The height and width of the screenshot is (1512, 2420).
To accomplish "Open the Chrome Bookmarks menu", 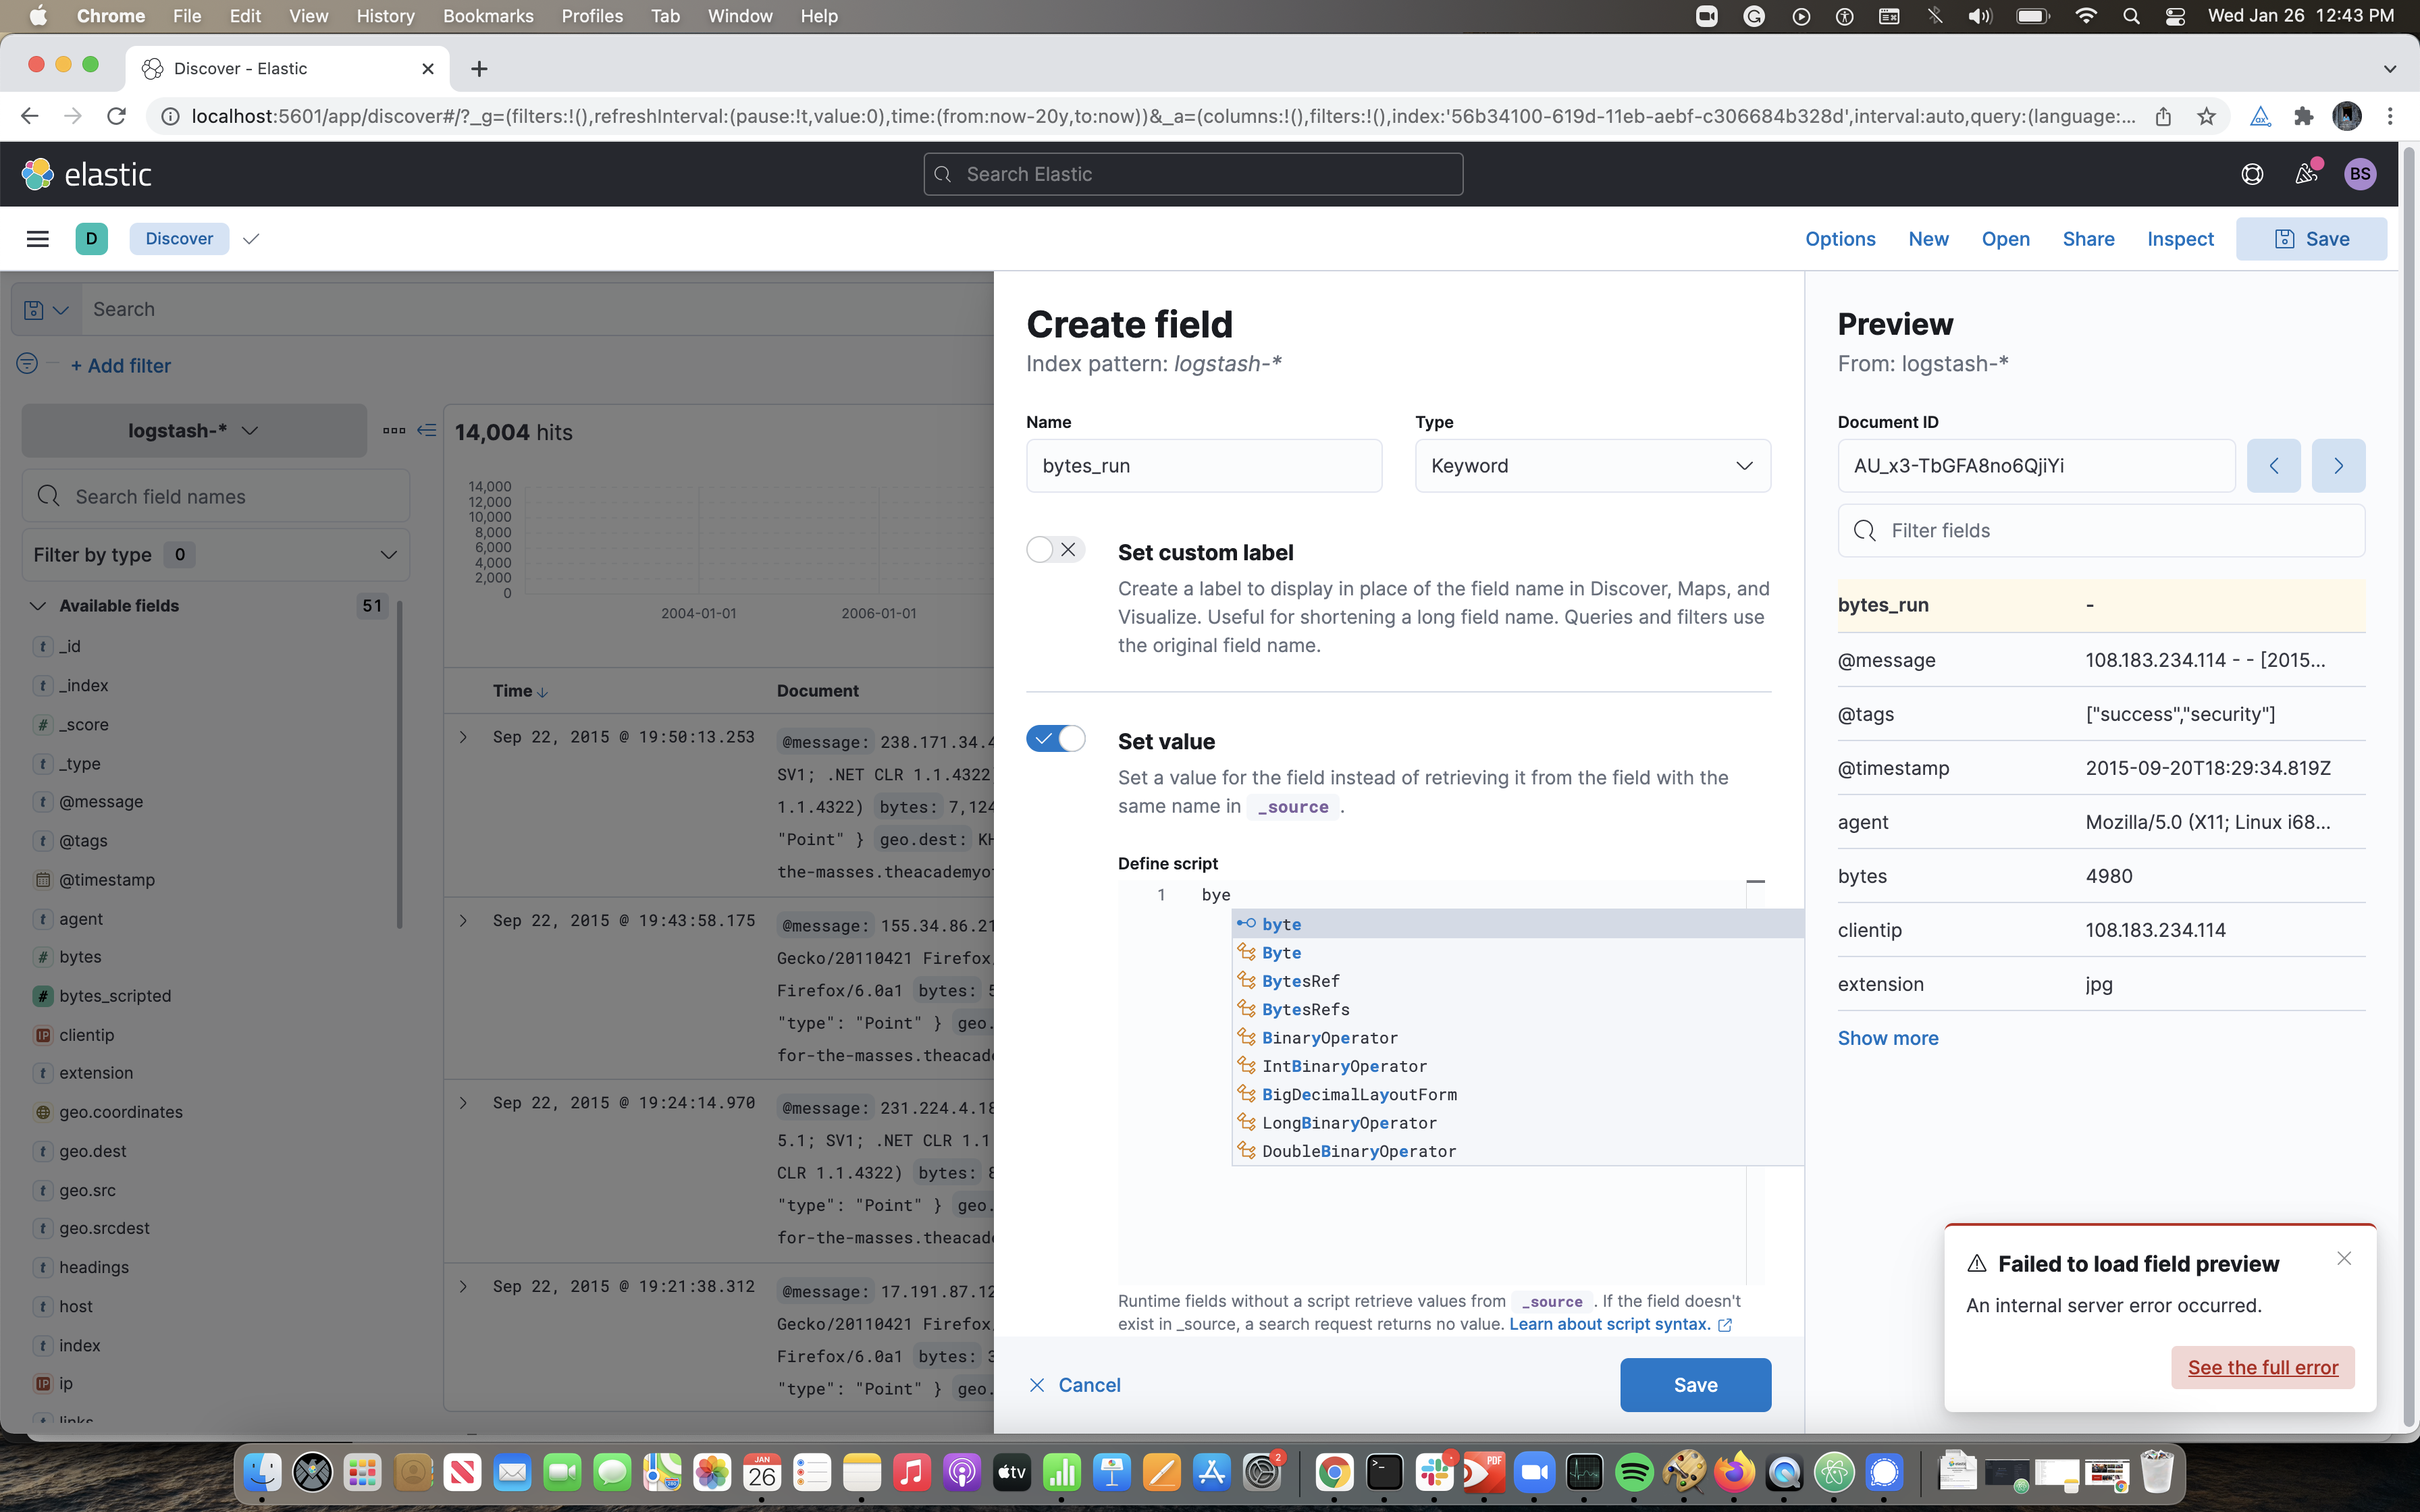I will coord(487,16).
